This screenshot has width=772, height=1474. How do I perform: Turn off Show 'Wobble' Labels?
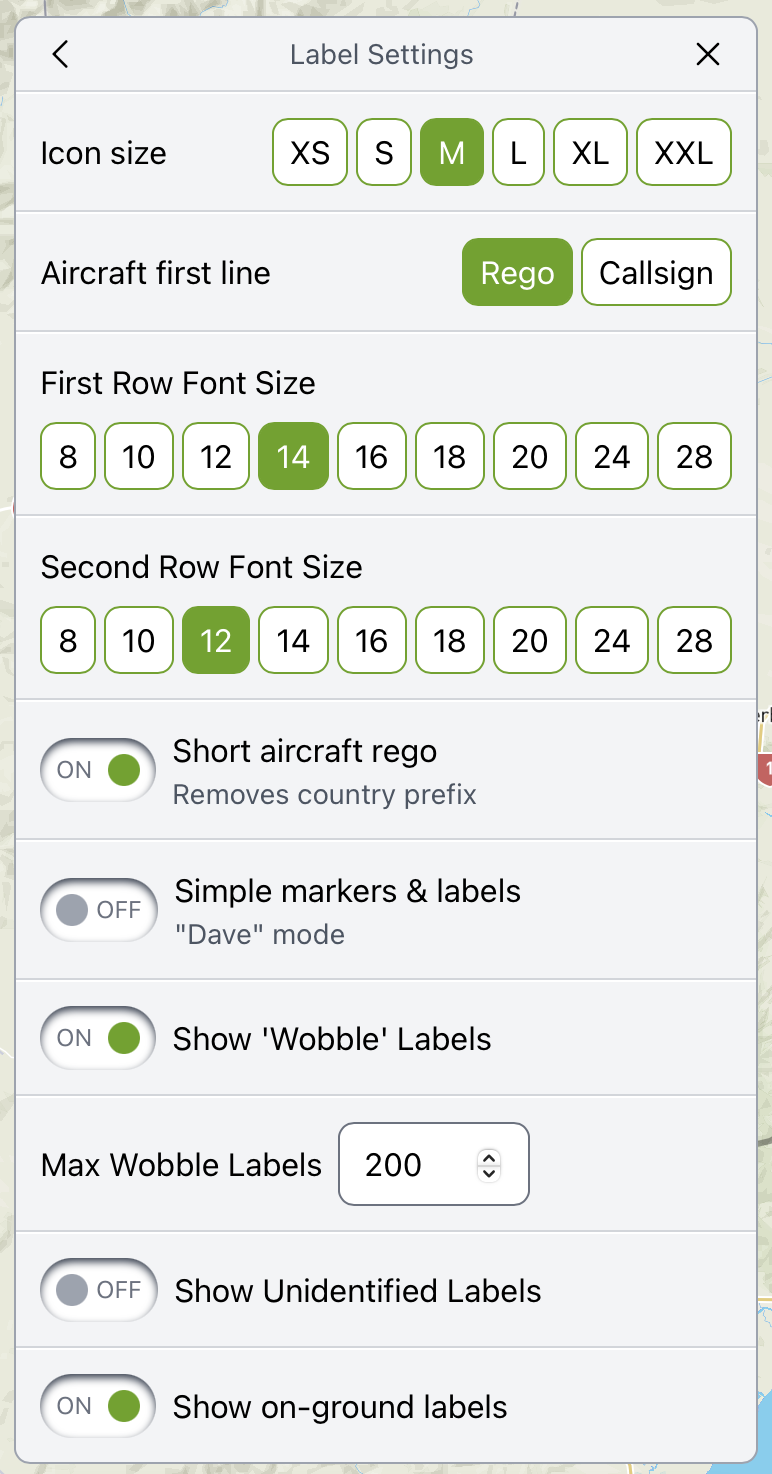tap(99, 1039)
